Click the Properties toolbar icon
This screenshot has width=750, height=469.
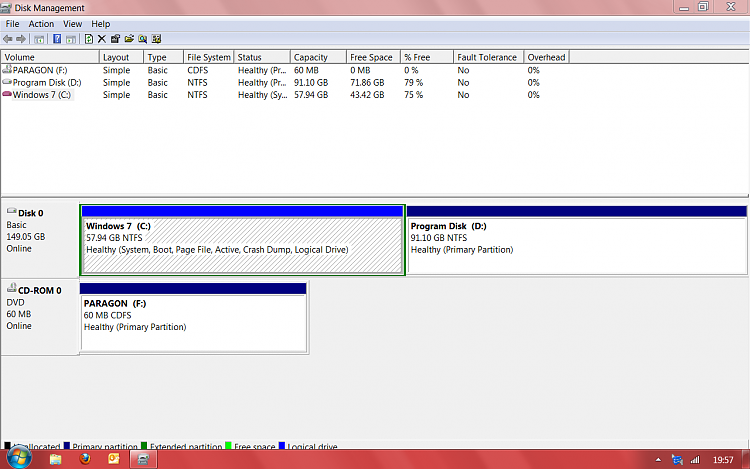[115, 39]
